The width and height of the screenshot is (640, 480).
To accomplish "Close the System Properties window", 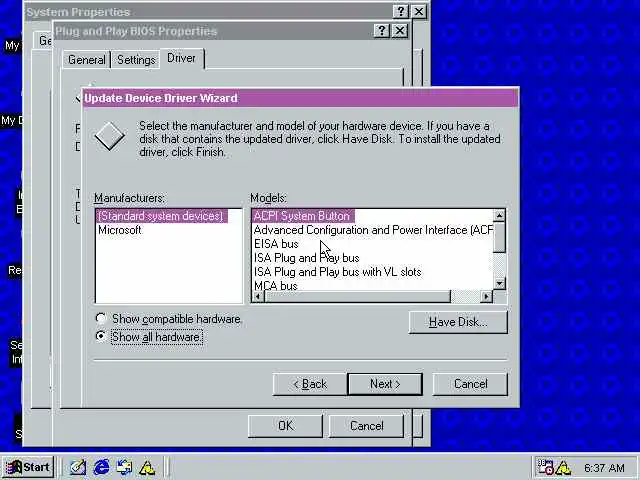I will tap(419, 11).
